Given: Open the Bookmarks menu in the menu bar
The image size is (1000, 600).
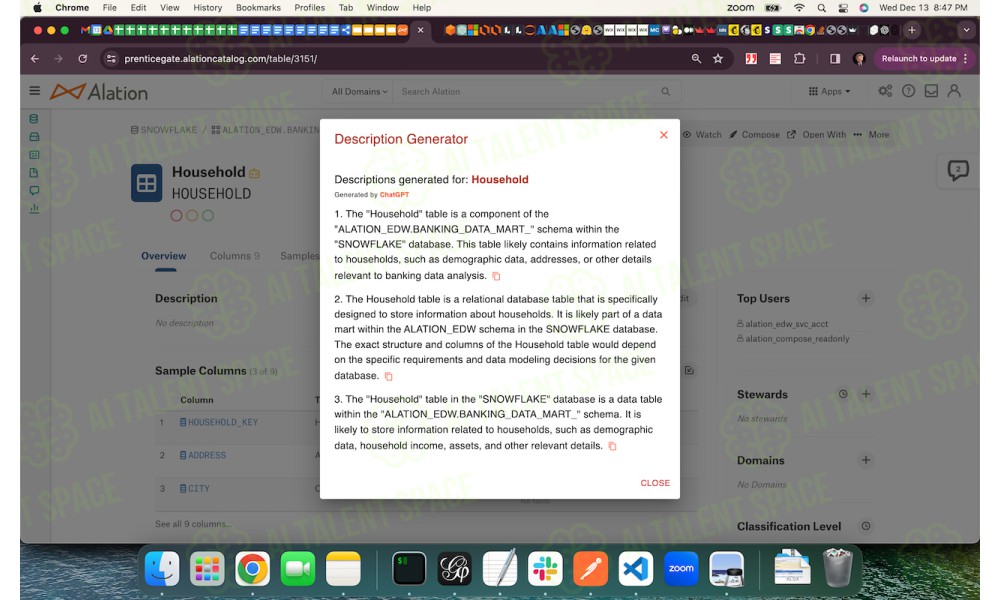Looking at the screenshot, I should [x=258, y=8].
